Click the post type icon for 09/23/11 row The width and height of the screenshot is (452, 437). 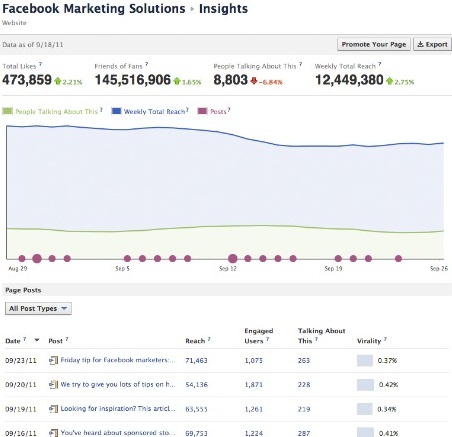[53, 360]
